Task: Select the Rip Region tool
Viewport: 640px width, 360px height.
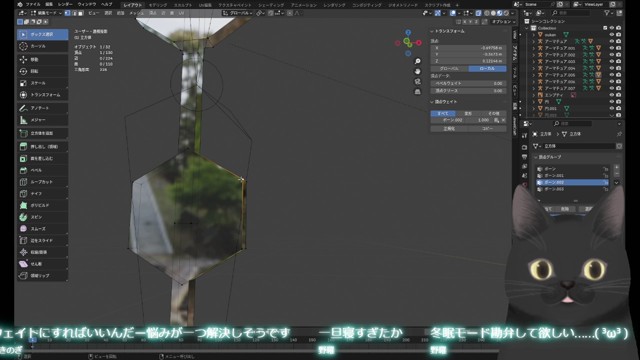Action: pos(42,276)
